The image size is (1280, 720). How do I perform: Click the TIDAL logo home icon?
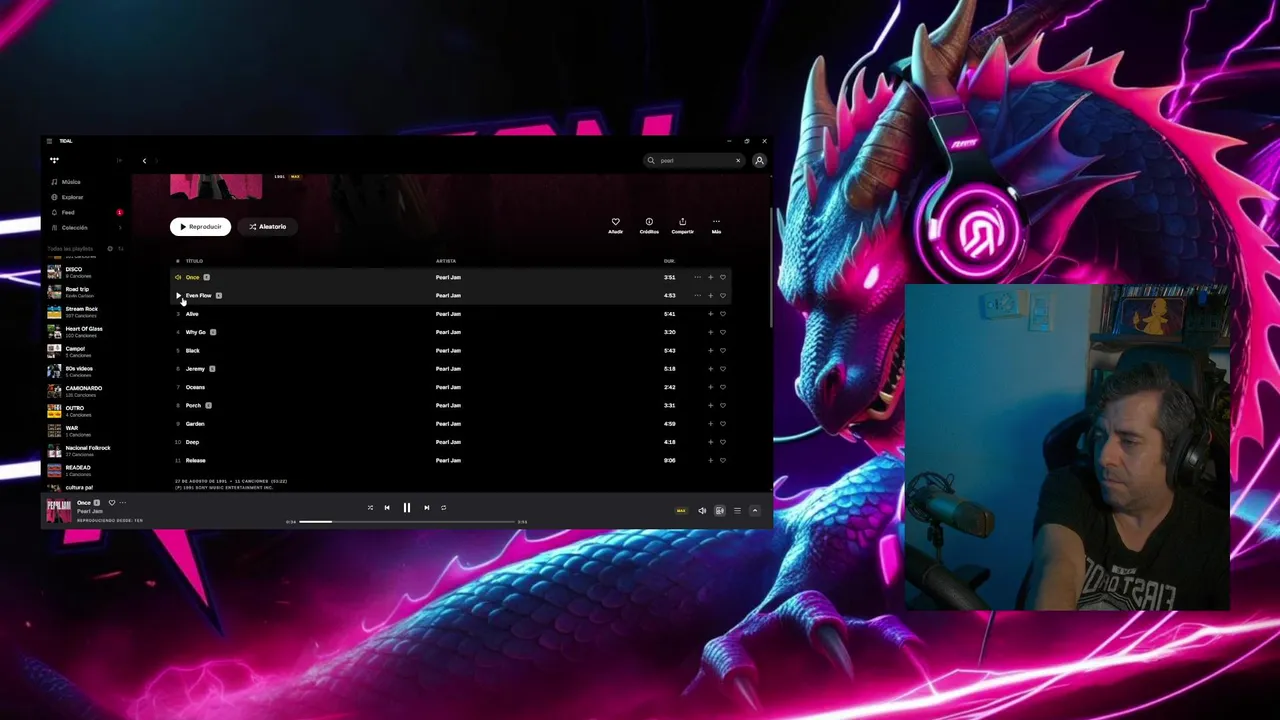point(54,160)
